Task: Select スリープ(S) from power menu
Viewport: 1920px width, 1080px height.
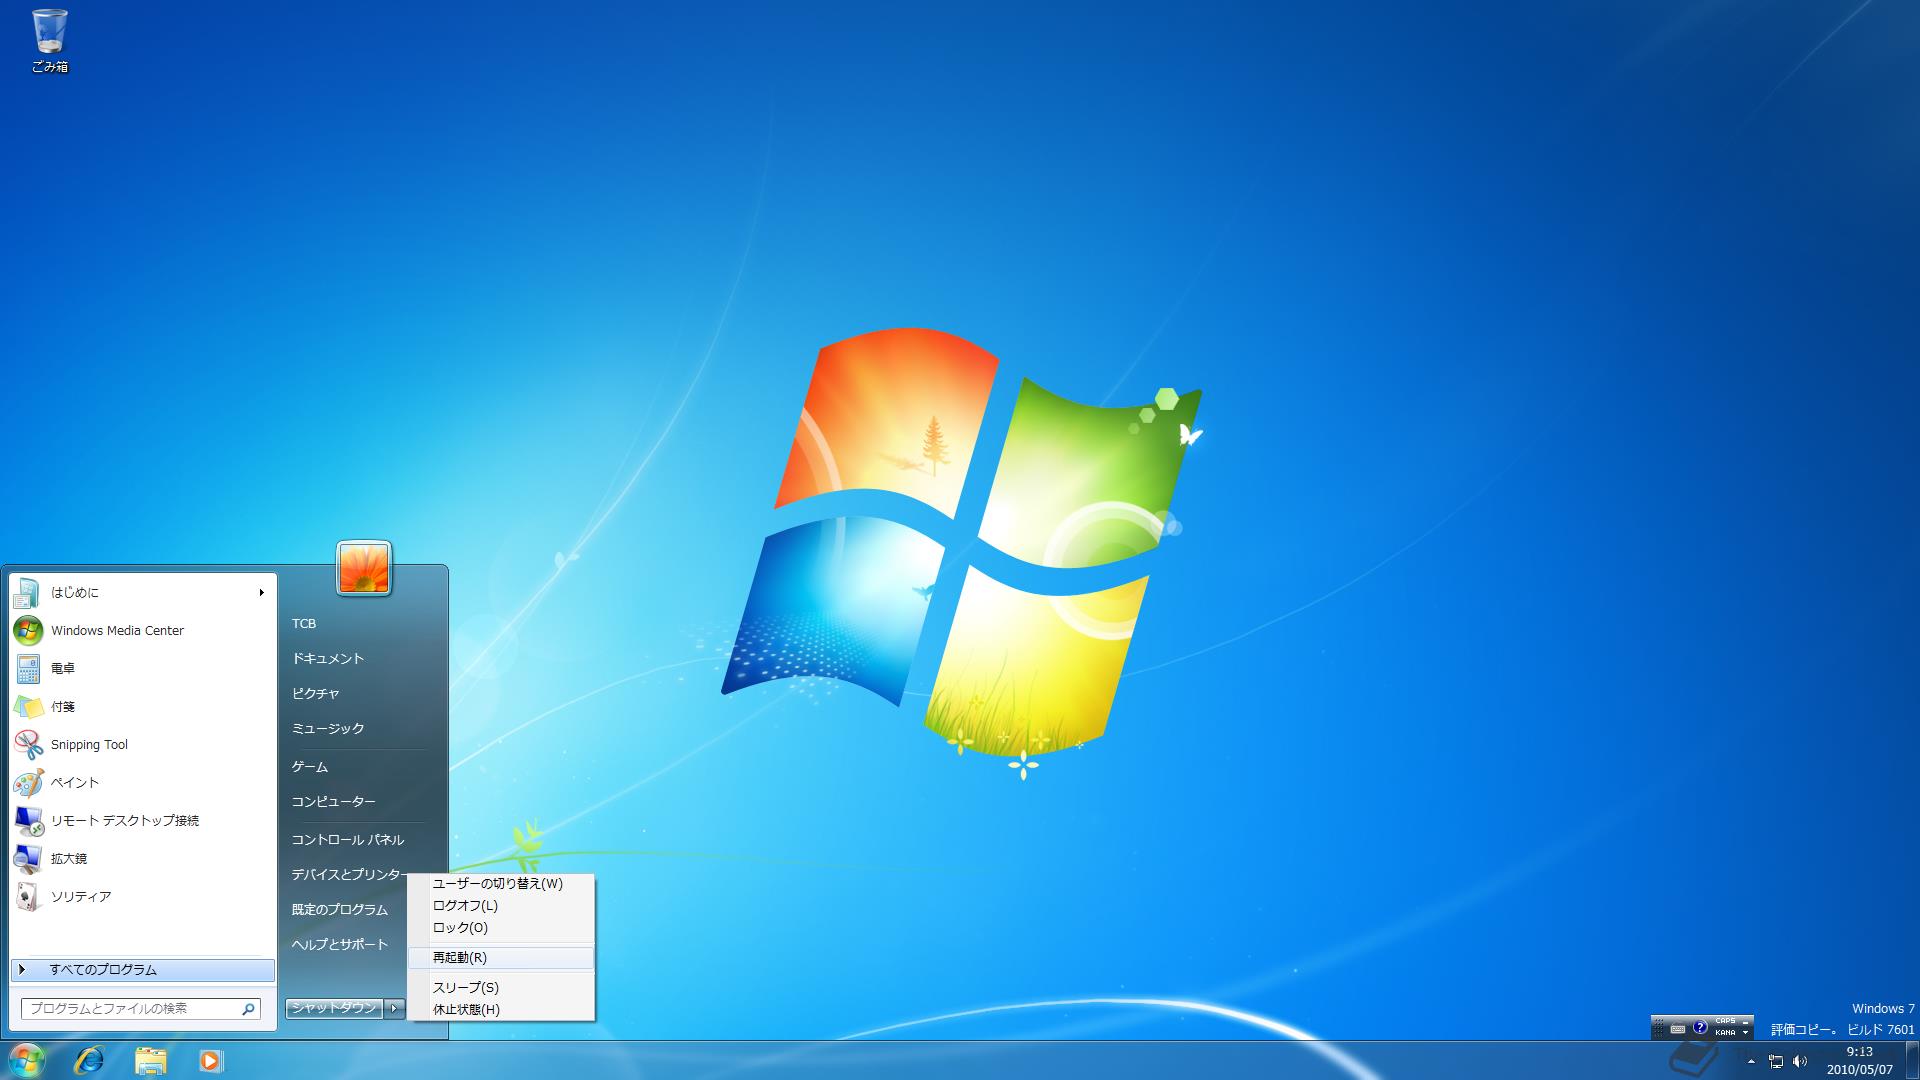Action: tap(501, 988)
